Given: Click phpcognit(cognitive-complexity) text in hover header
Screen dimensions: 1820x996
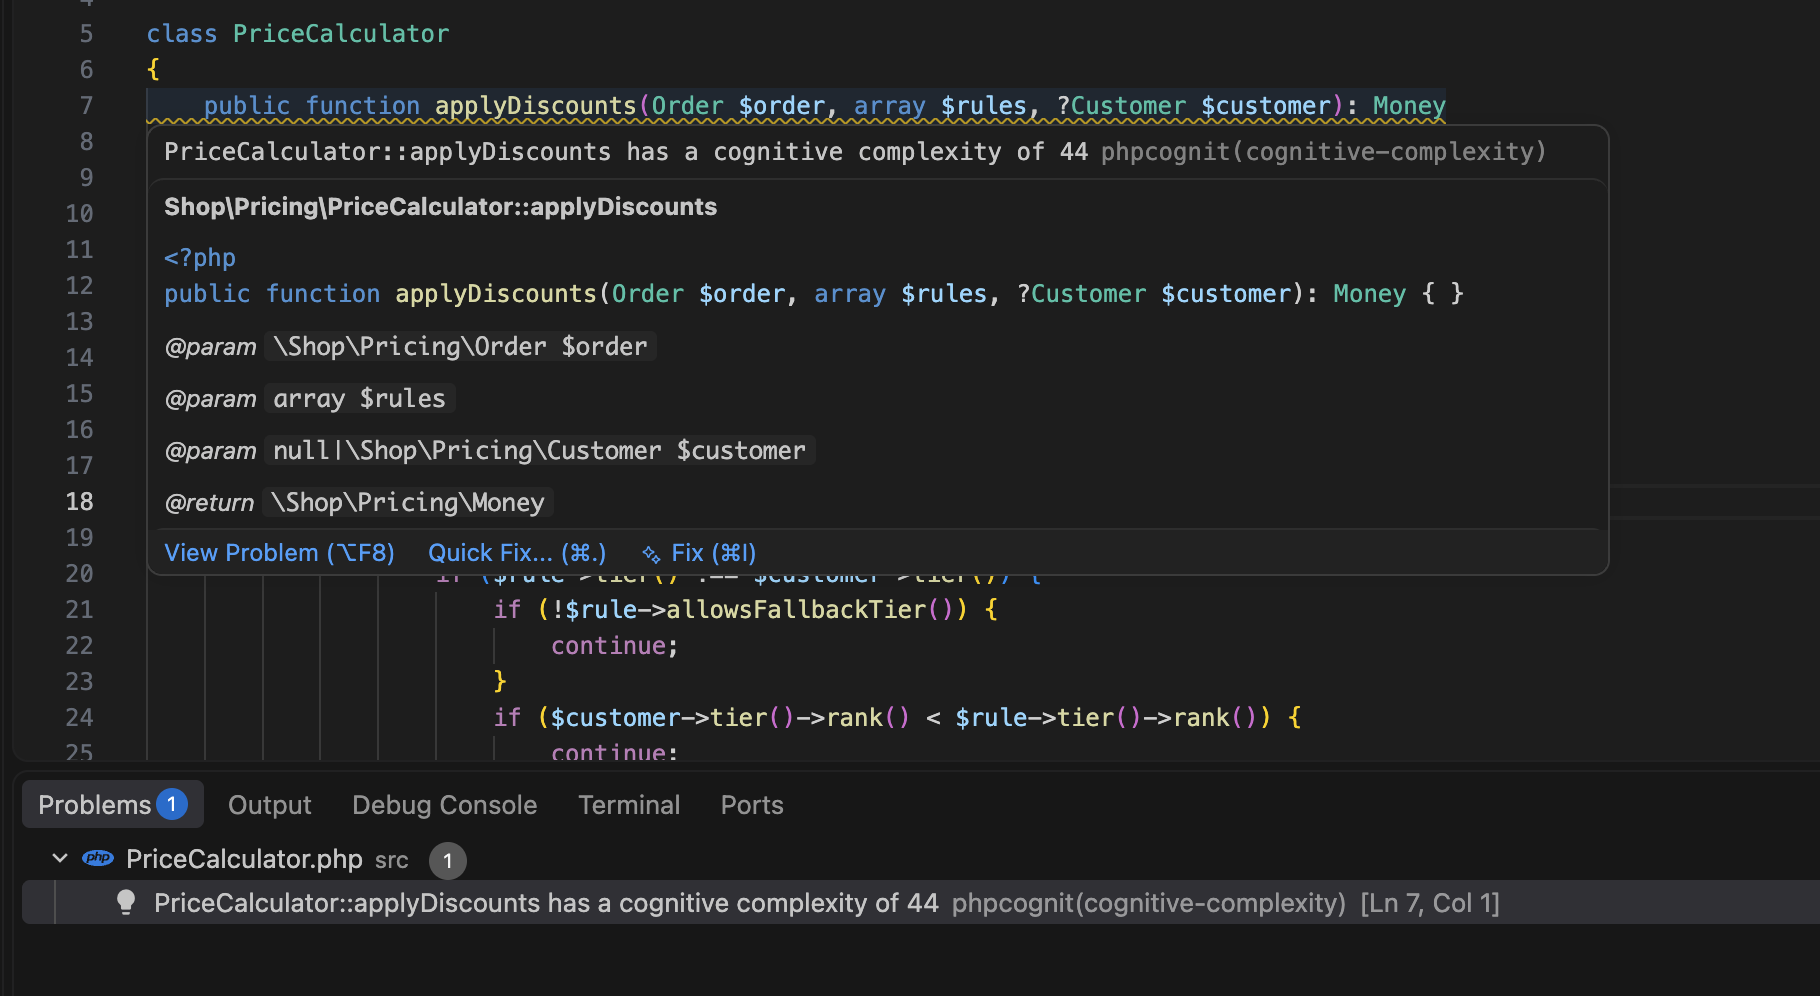Looking at the screenshot, I should pyautogui.click(x=1323, y=151).
